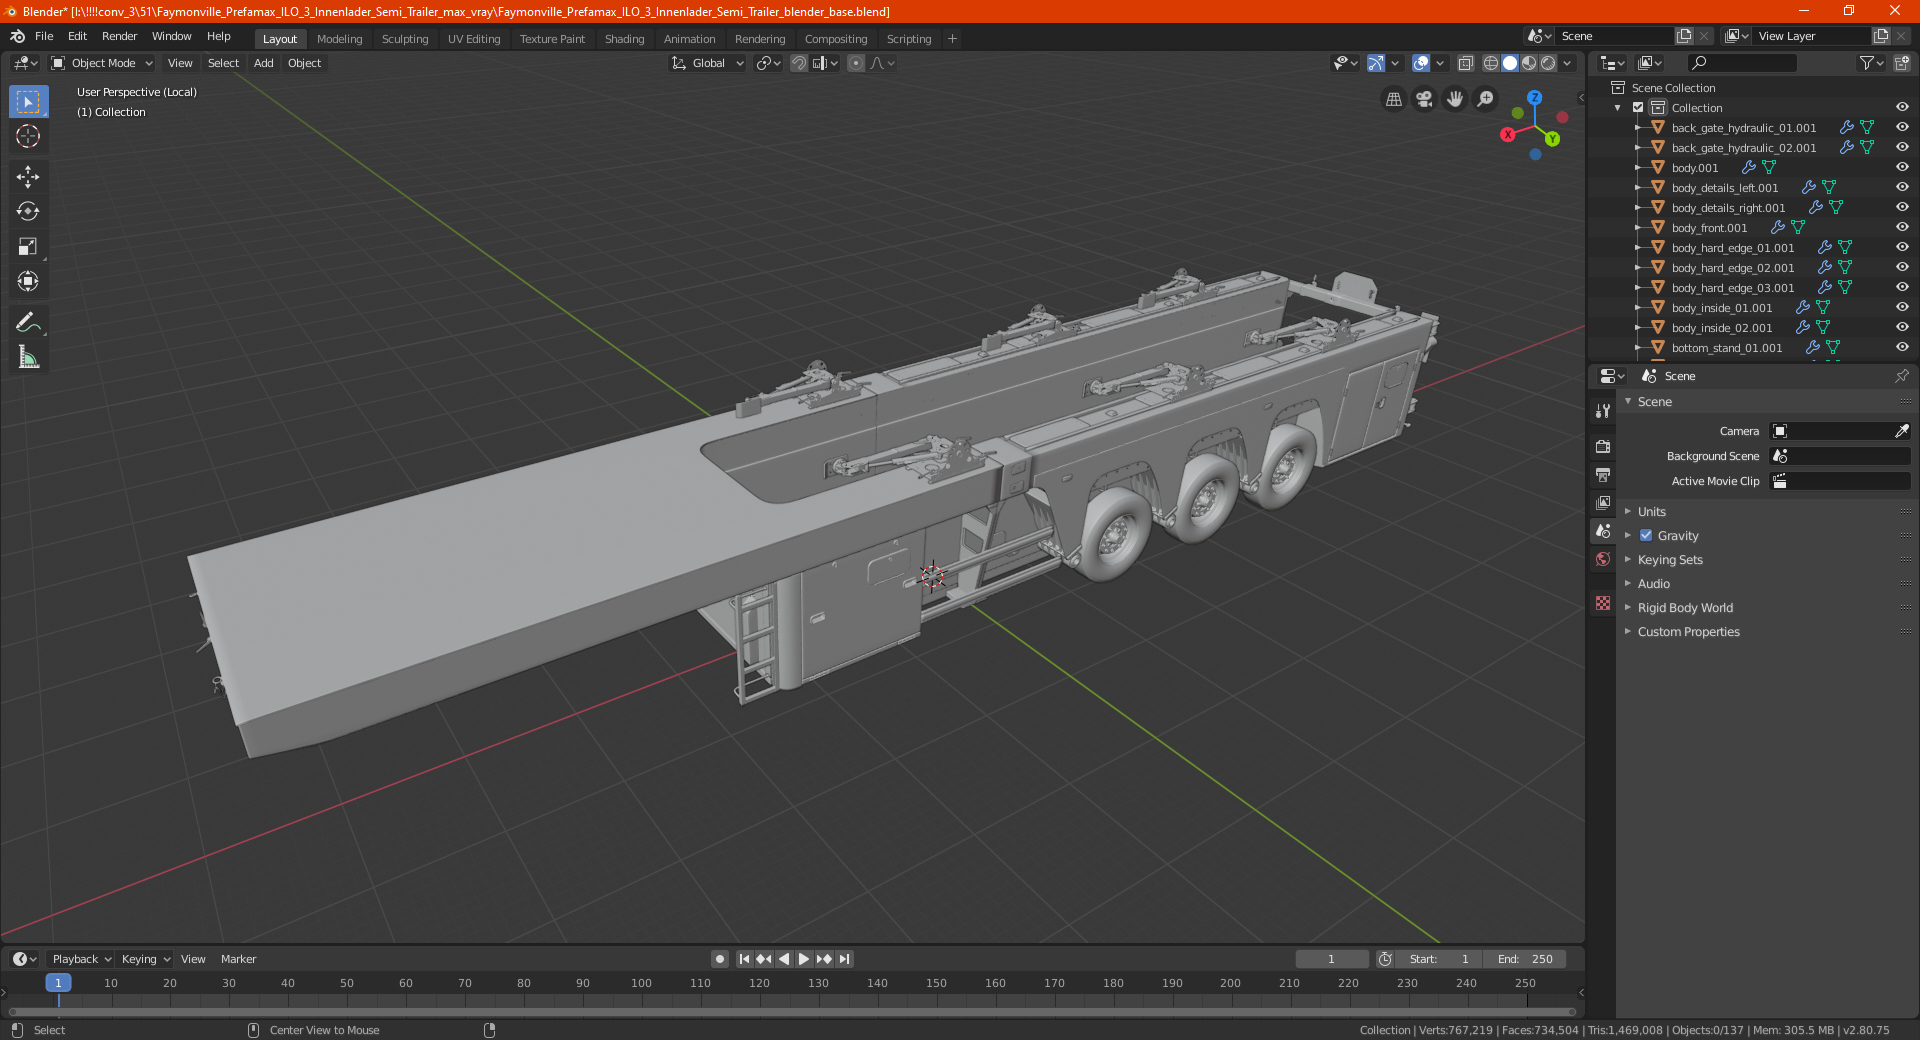This screenshot has height=1040, width=1920.
Task: Switch to rendered viewport shading
Action: pyautogui.click(x=1548, y=63)
